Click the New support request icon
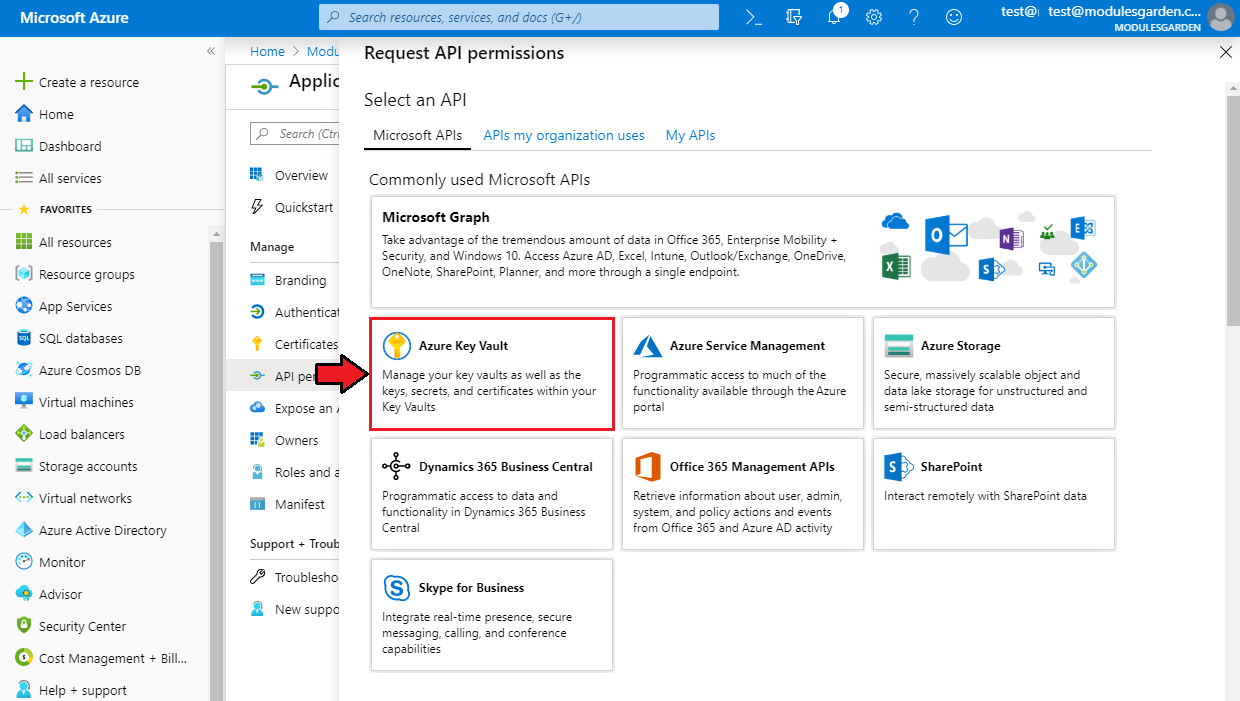This screenshot has width=1240, height=701. 257,609
